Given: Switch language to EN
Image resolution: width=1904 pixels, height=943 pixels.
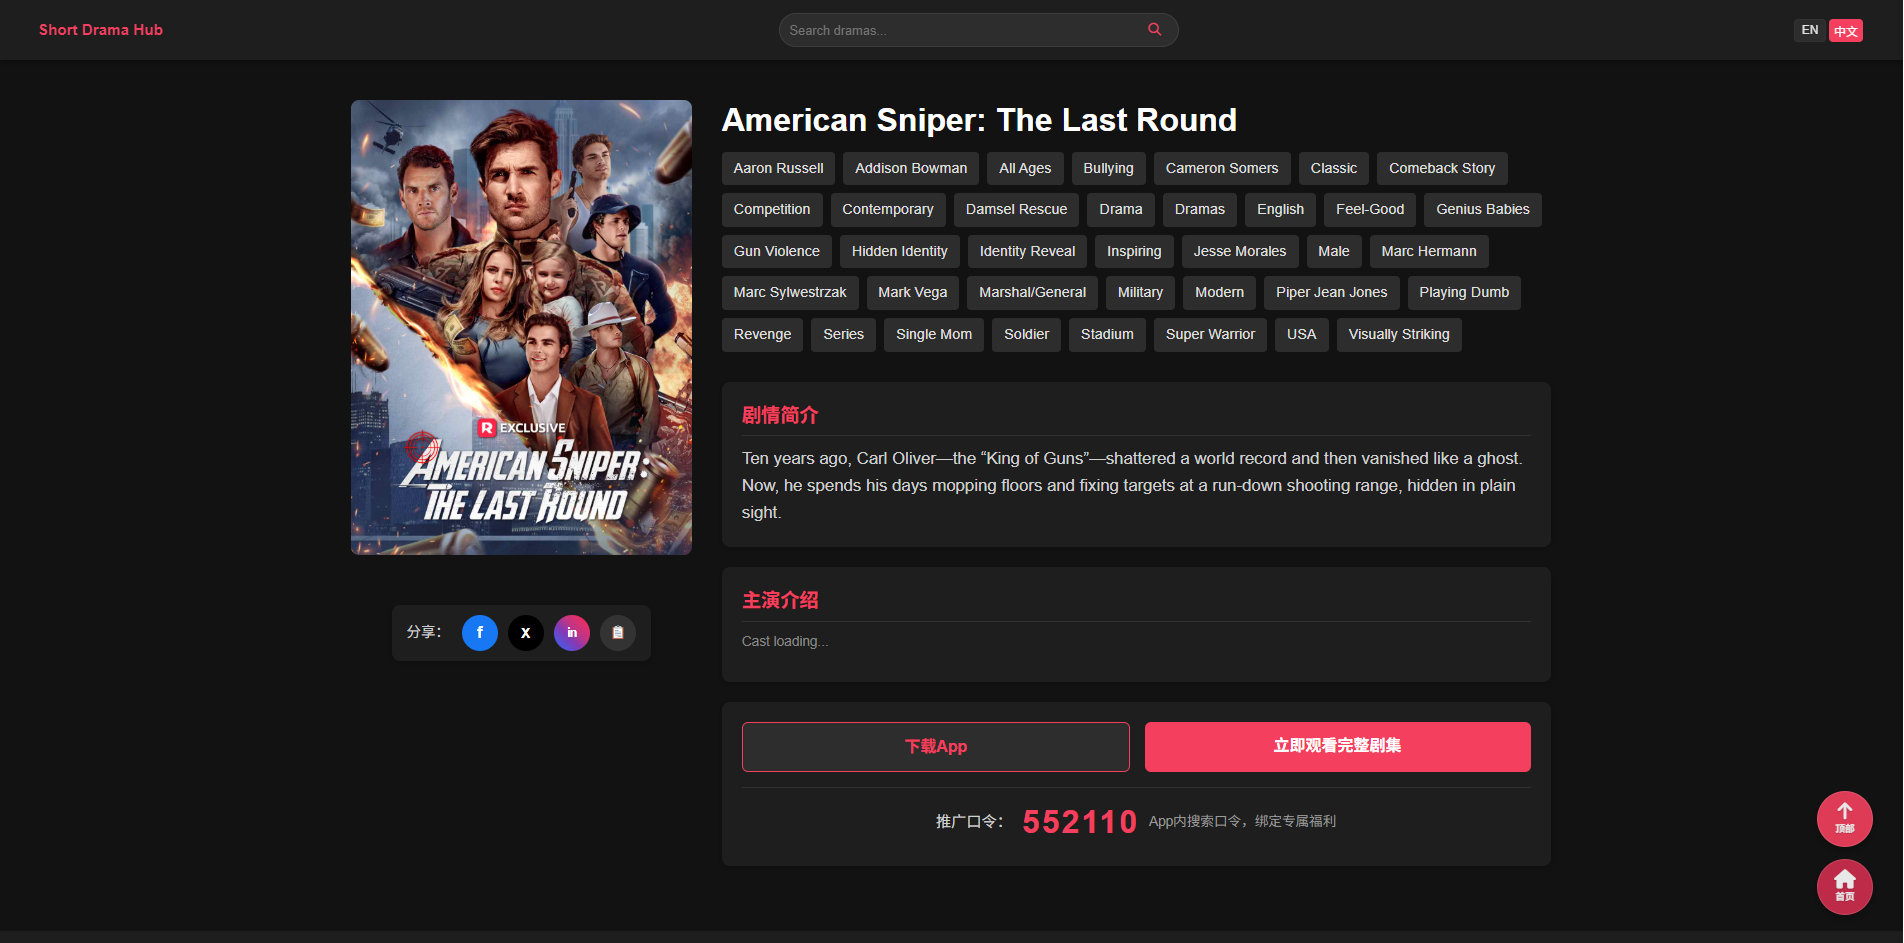Looking at the screenshot, I should tap(1809, 30).
